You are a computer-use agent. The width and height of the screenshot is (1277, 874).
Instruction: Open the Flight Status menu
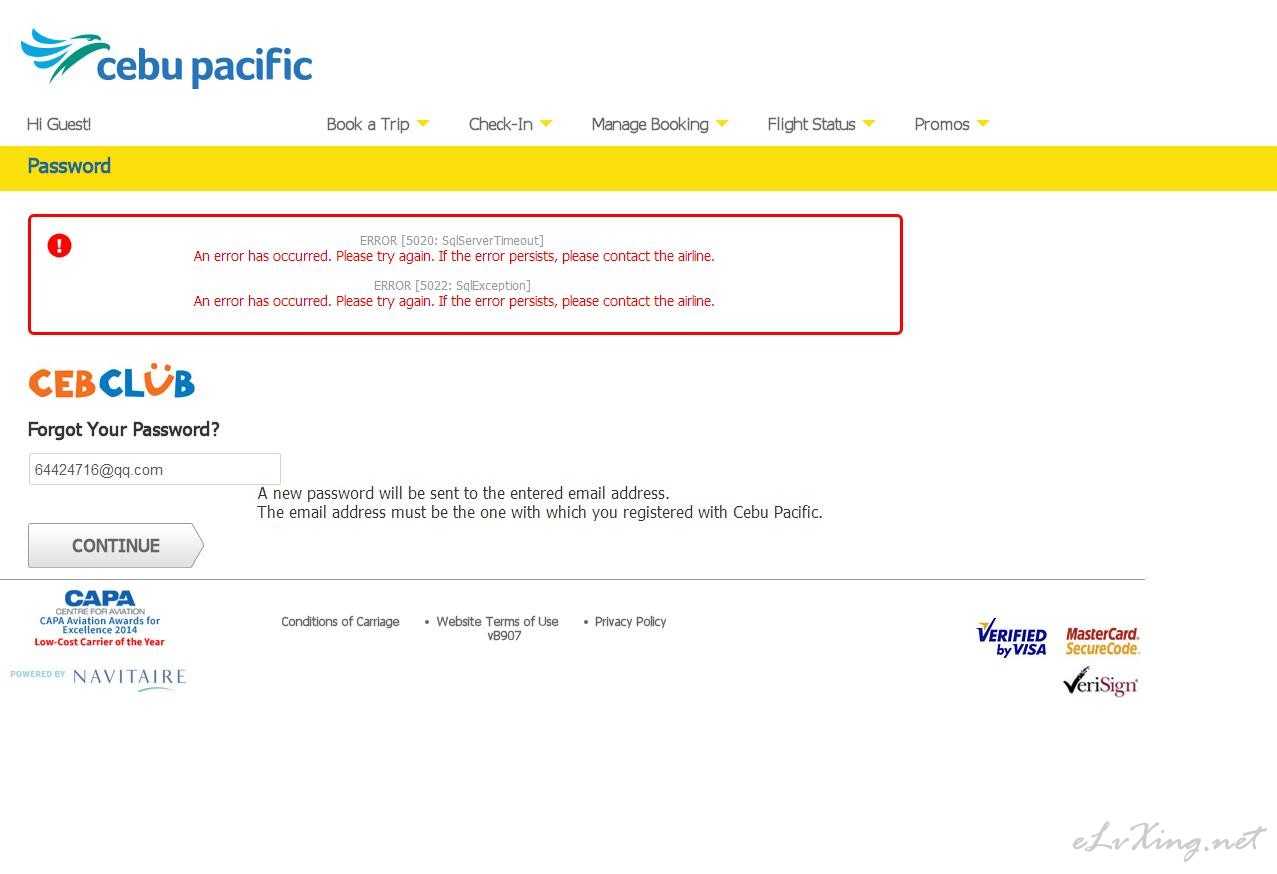click(811, 124)
